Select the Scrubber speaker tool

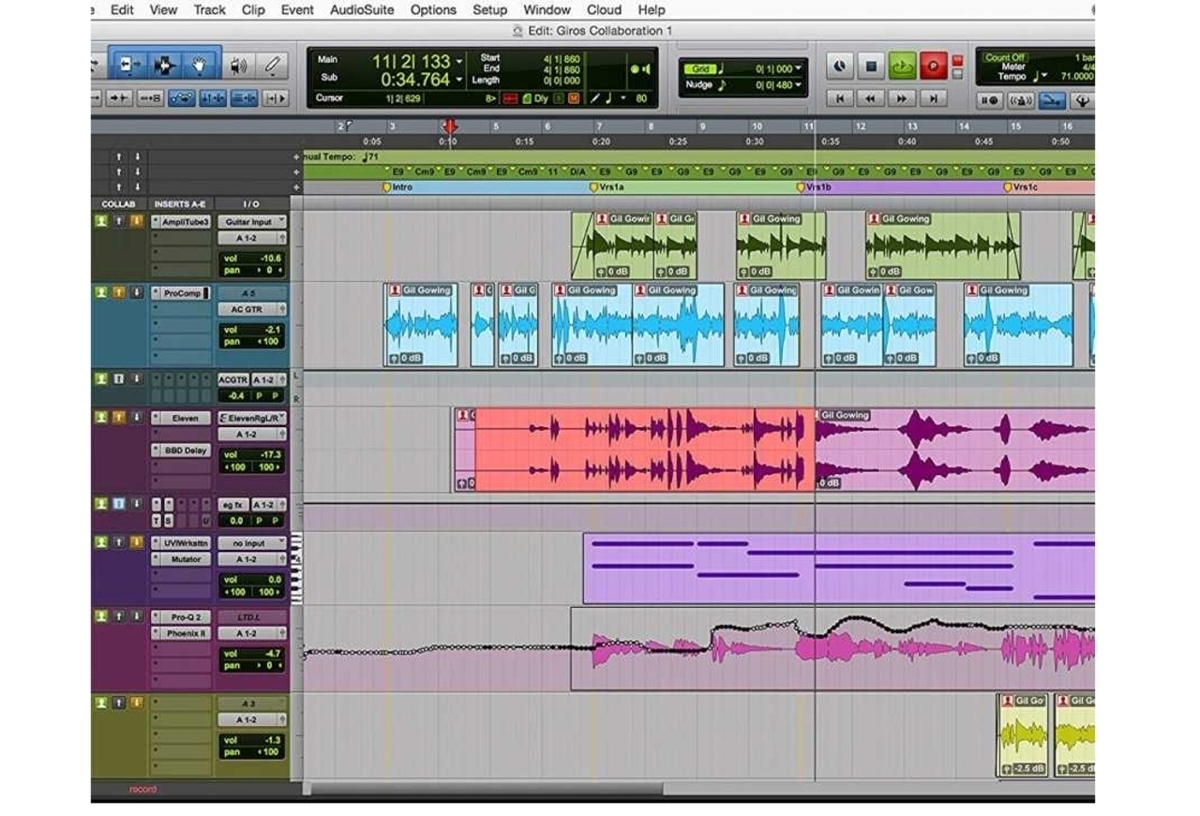click(x=238, y=66)
